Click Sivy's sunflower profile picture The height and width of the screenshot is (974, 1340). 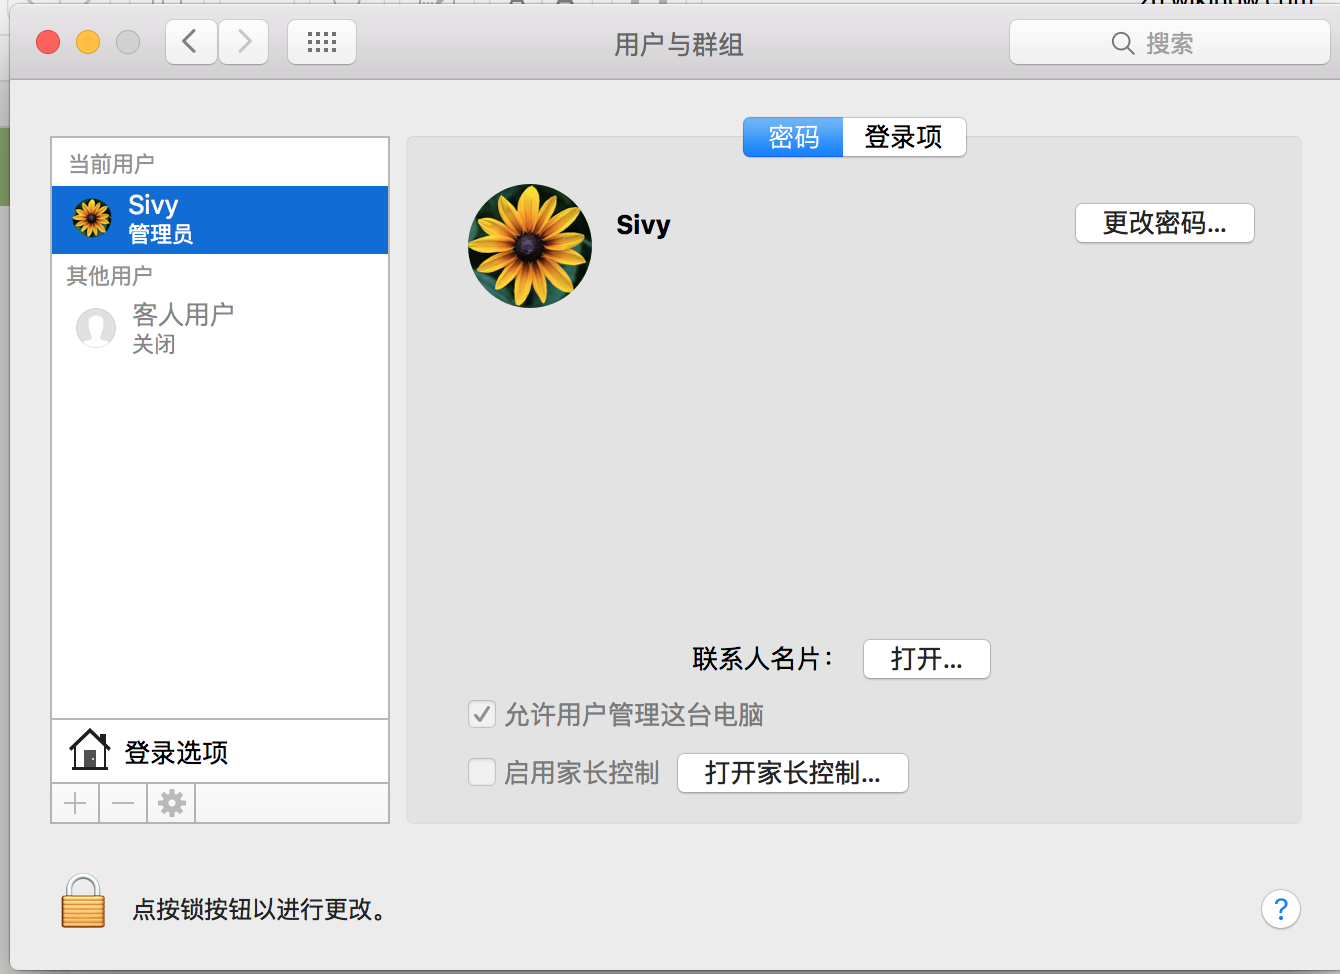coord(530,246)
